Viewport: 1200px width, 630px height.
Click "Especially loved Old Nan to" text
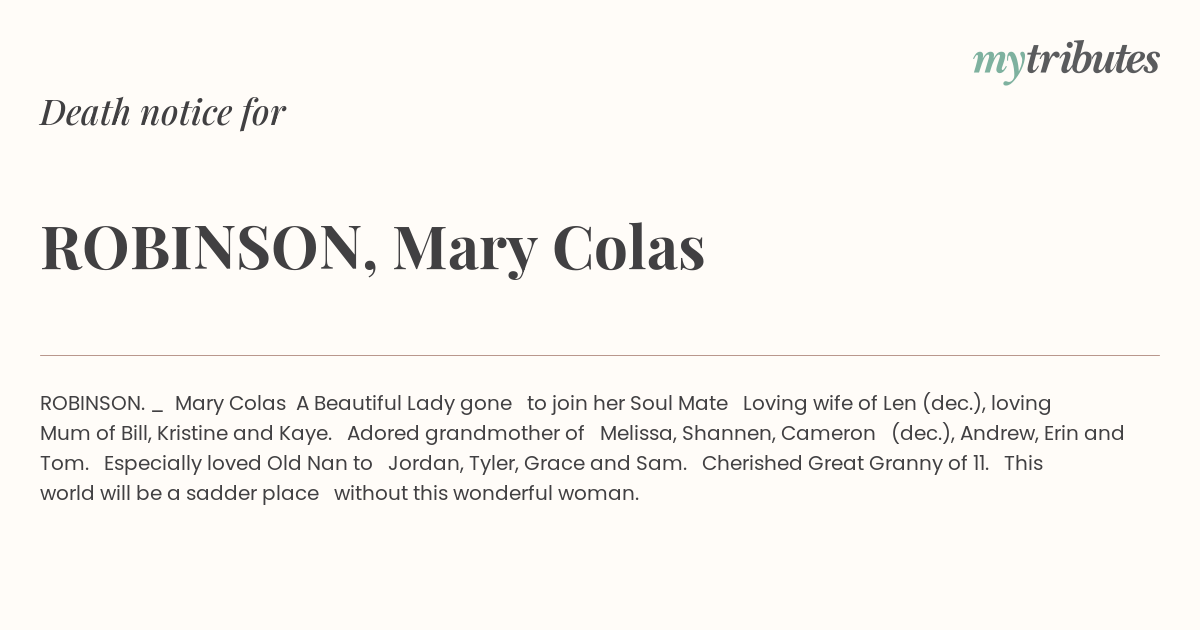pyautogui.click(x=238, y=463)
